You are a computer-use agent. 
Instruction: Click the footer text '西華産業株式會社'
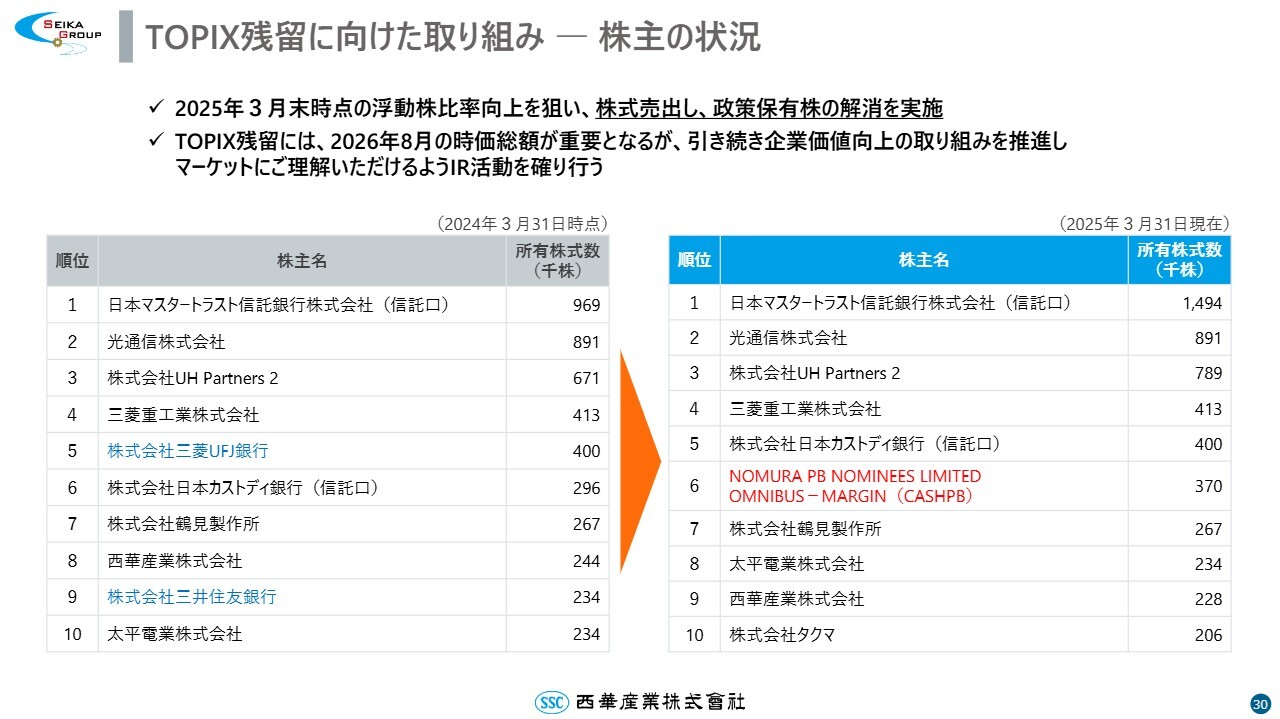(660, 702)
